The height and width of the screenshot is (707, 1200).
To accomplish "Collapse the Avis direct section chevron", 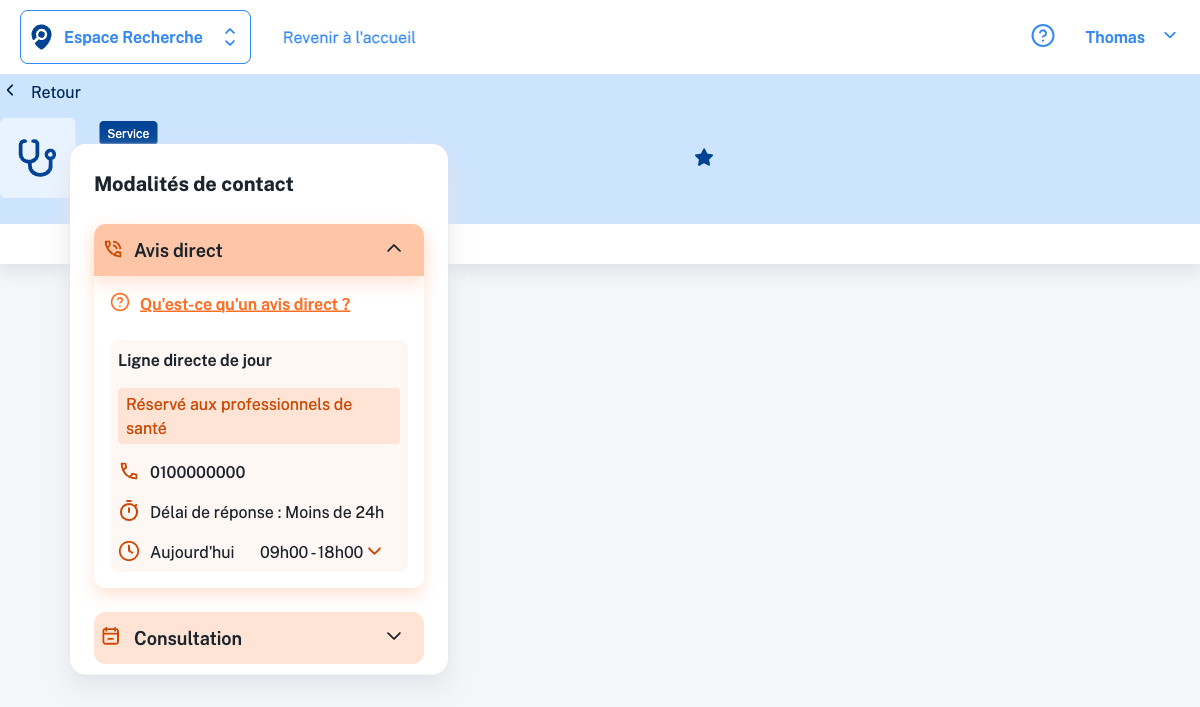I will (x=394, y=248).
